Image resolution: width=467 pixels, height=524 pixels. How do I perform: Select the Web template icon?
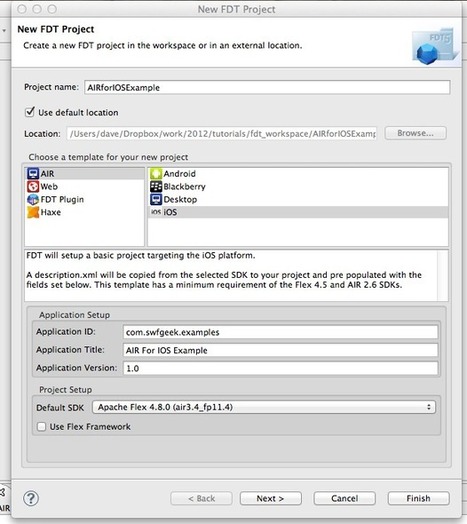coord(33,186)
